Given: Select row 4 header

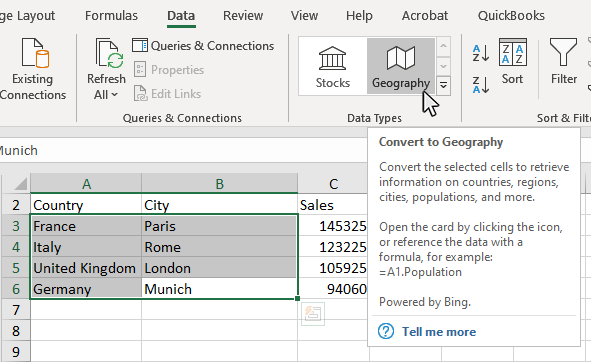Looking at the screenshot, I should point(15,247).
